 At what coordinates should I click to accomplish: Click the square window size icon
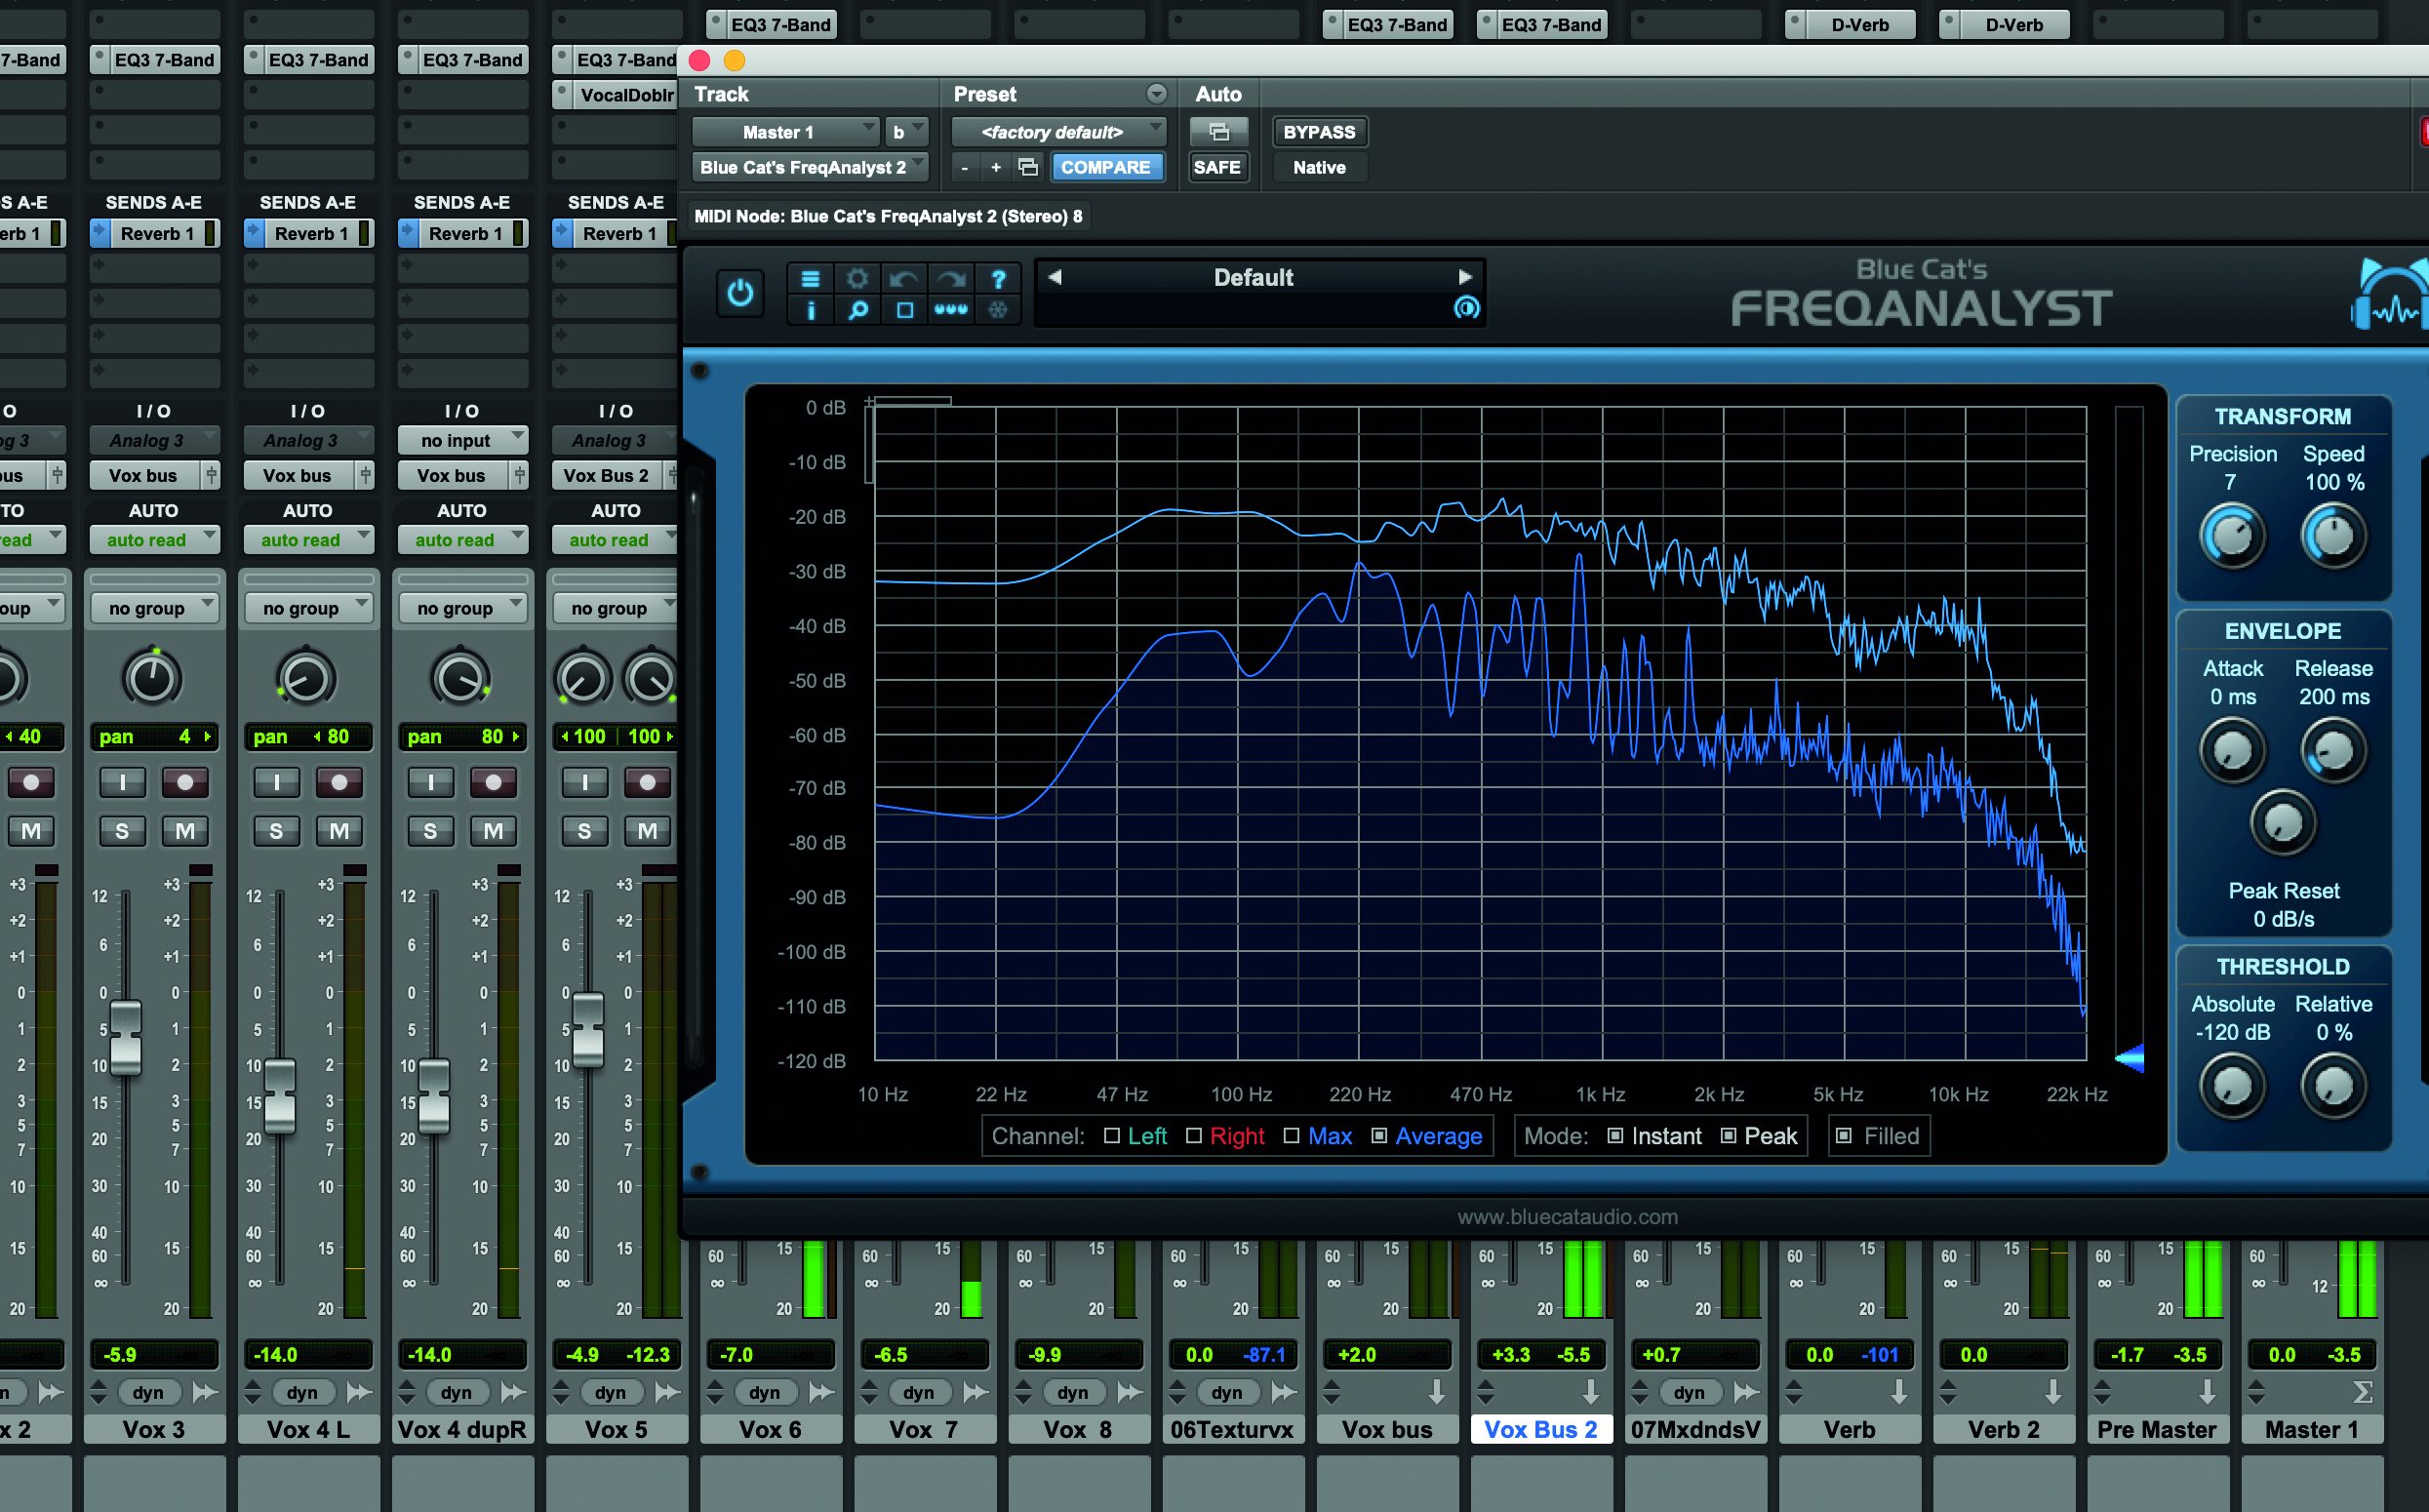(904, 310)
